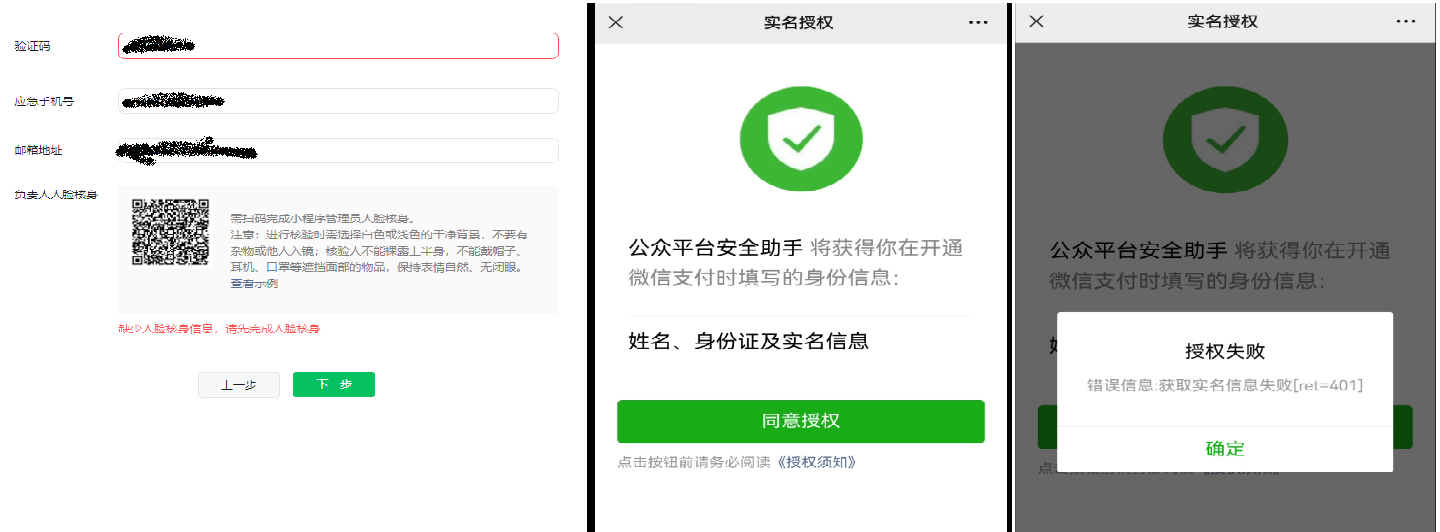This screenshot has width=1440, height=532.
Task: Focus the 邮箱地址 input field
Action: coord(338,151)
